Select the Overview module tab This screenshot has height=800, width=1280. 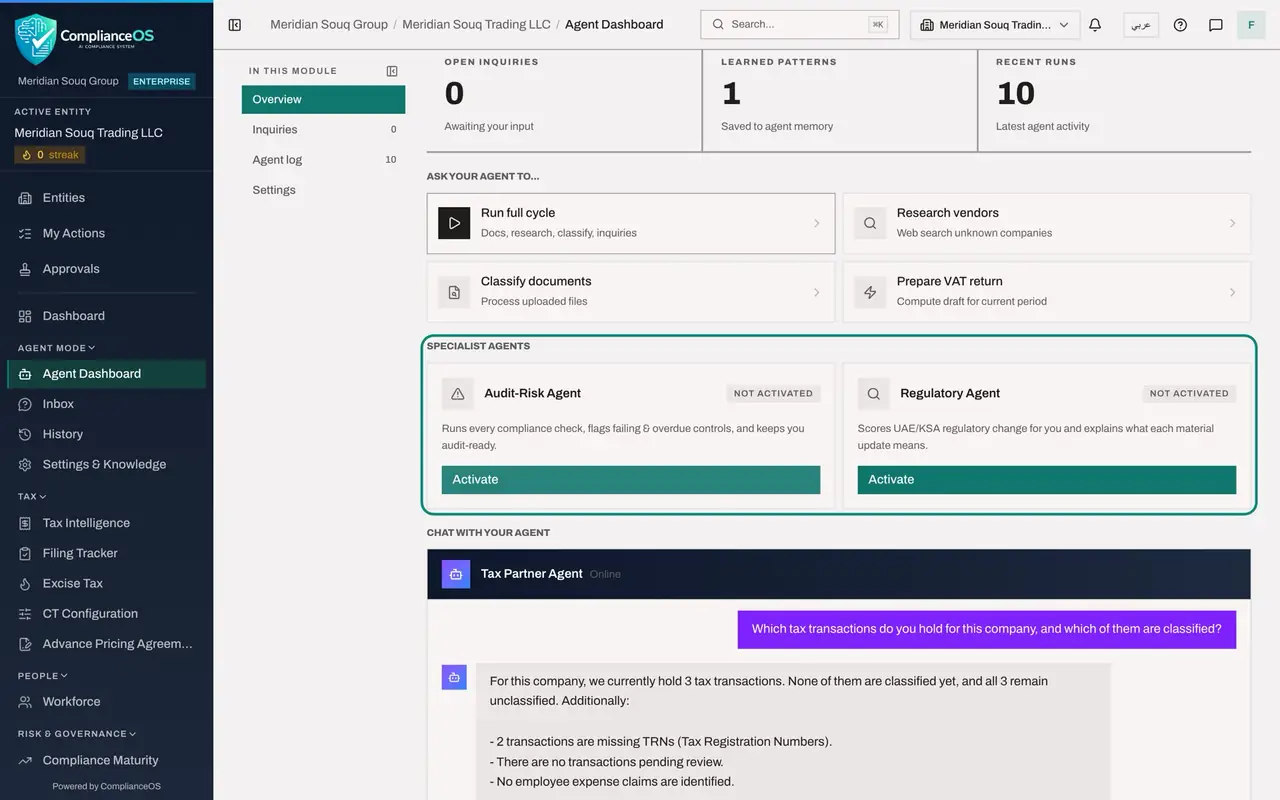pyautogui.click(x=323, y=99)
